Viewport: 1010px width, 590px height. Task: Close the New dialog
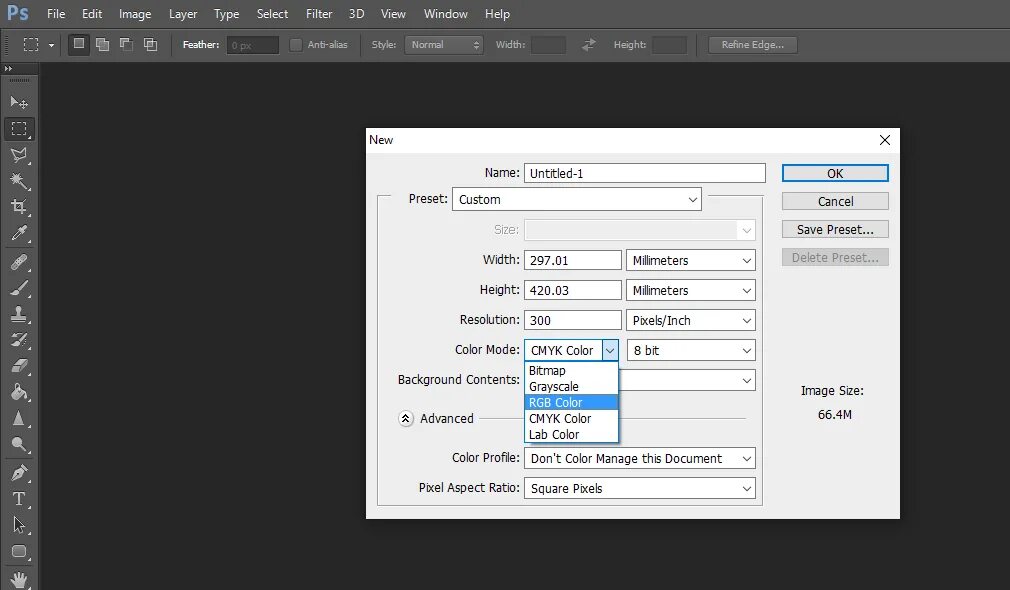pos(885,140)
